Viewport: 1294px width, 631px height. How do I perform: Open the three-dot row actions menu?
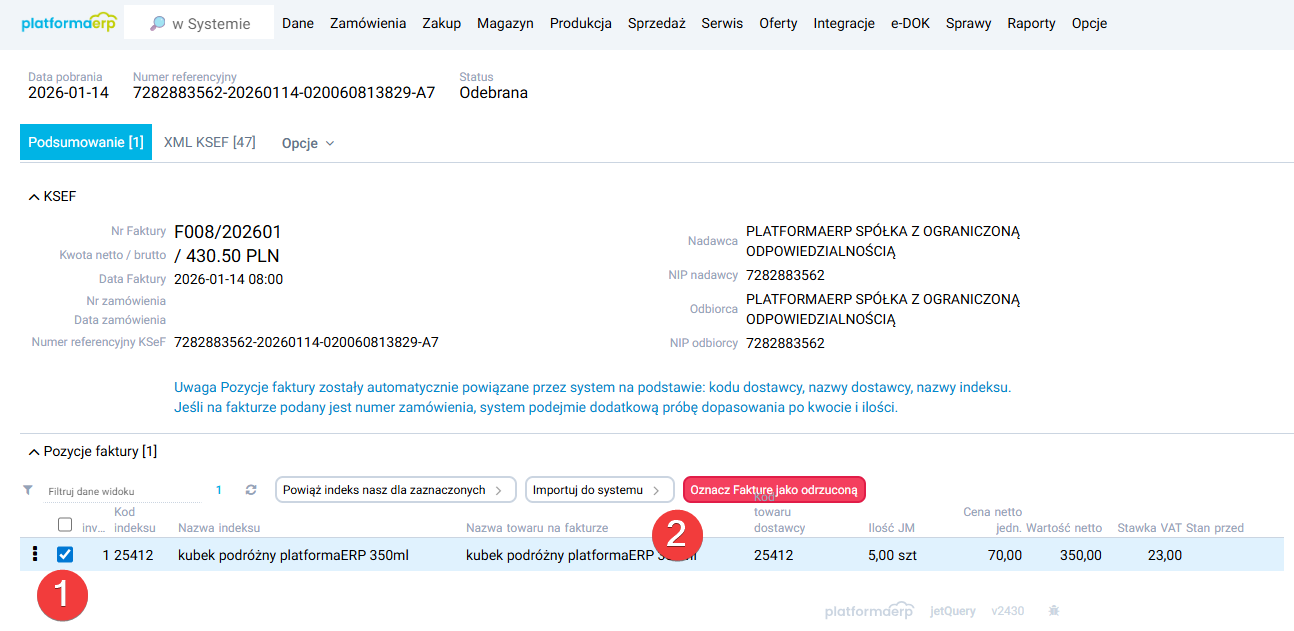coord(35,554)
